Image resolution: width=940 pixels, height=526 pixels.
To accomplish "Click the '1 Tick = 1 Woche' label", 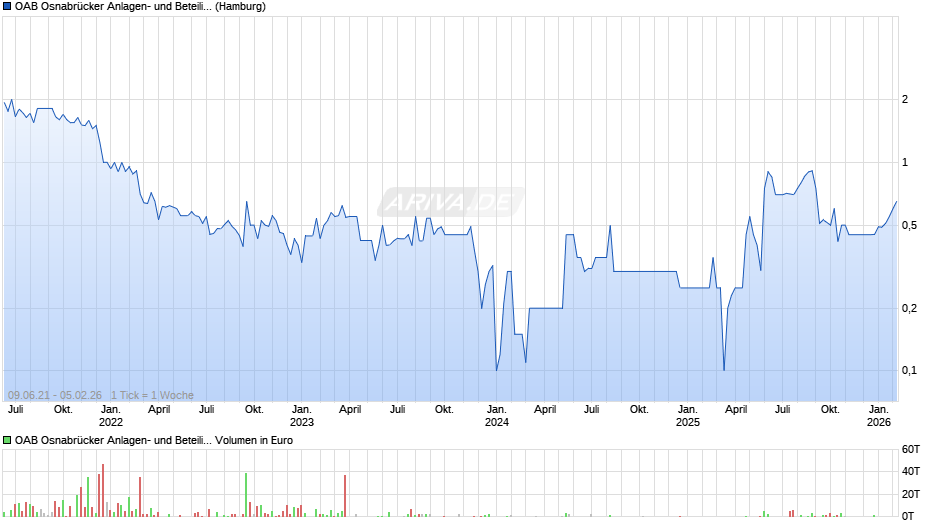I will (x=152, y=395).
